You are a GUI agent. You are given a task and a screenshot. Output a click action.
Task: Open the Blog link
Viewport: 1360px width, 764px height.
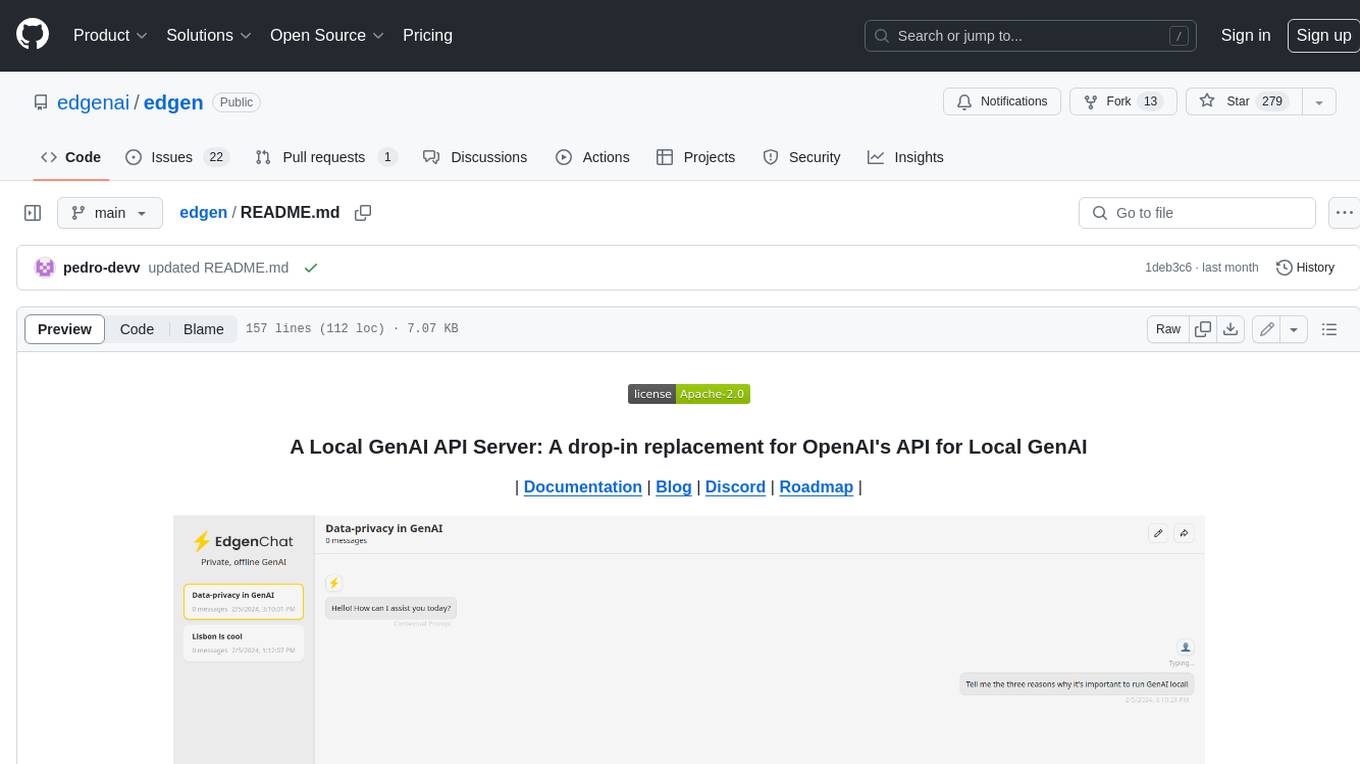click(x=674, y=487)
